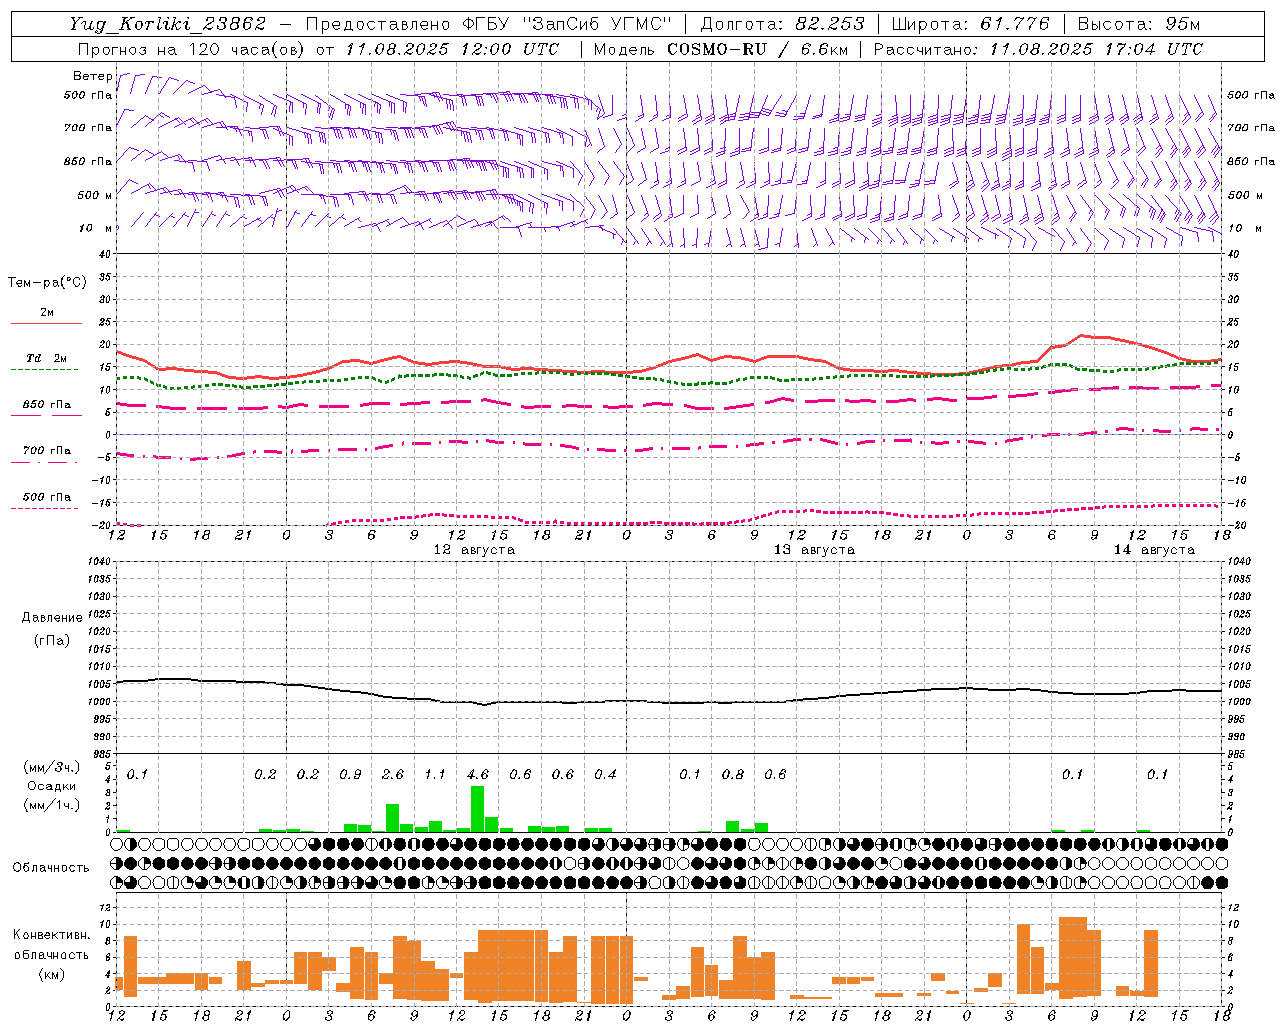Select the latitude value Широта: 61.776
The width and height of the screenshot is (1280, 1024).
[970, 24]
